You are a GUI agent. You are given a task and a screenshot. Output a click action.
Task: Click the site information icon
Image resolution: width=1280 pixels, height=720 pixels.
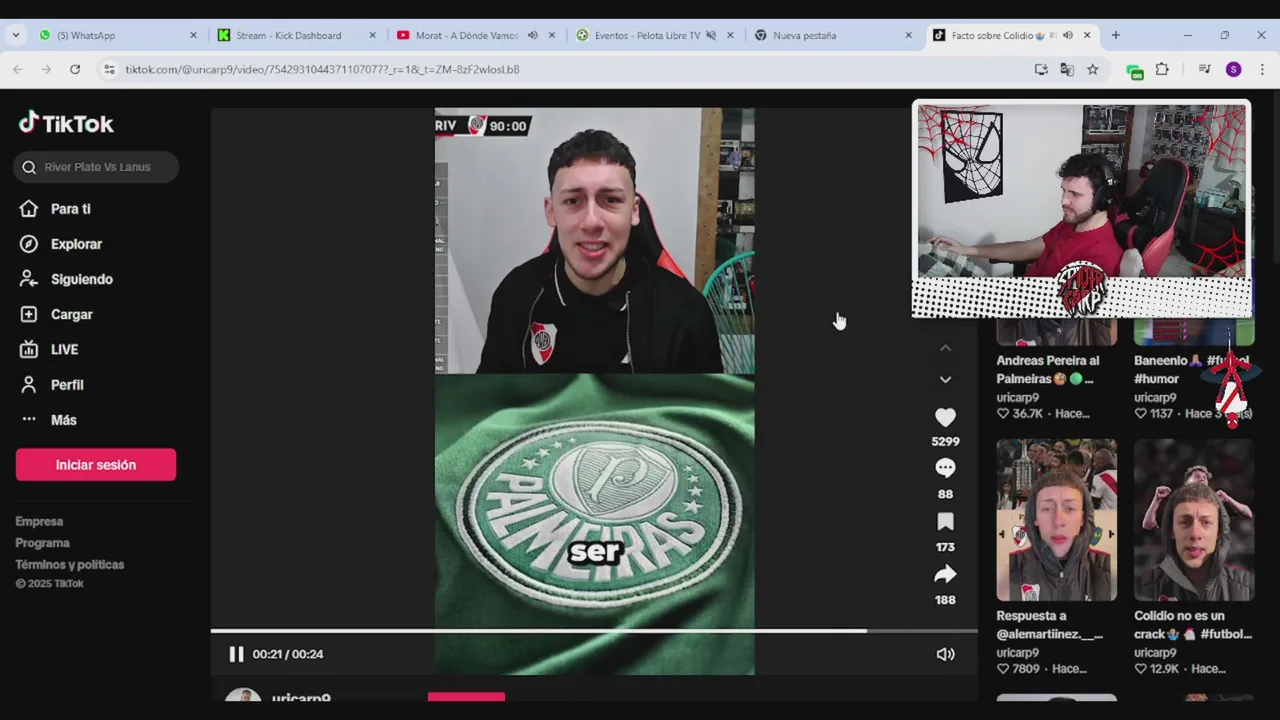click(110, 69)
